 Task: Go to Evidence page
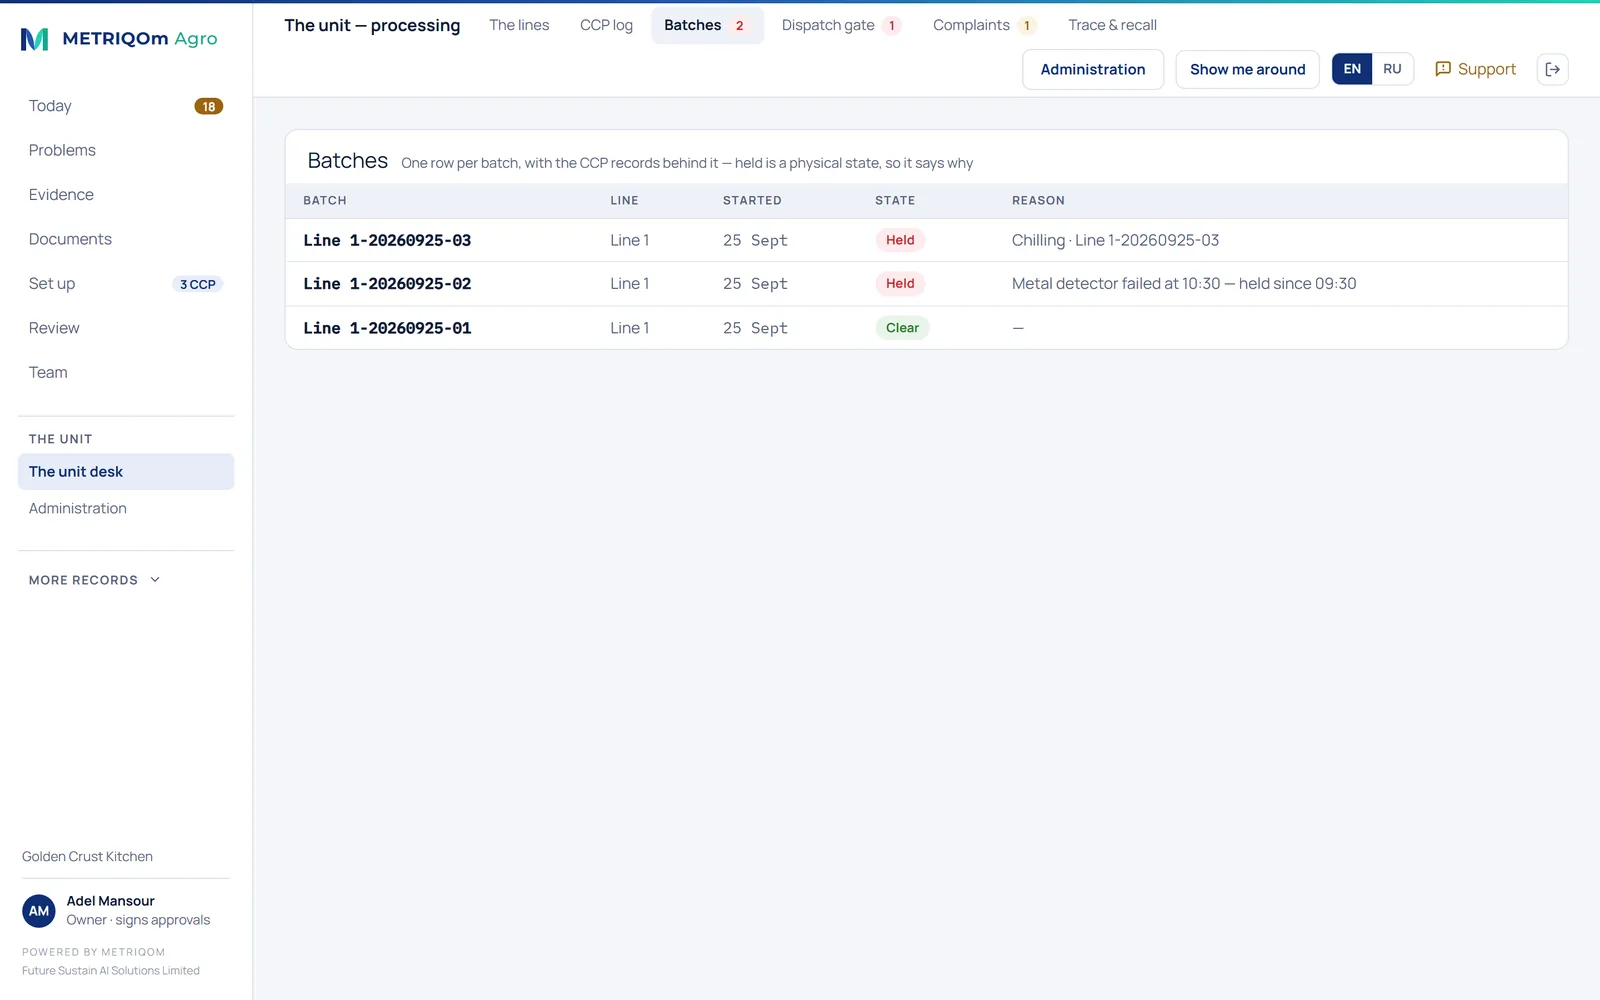[126, 195]
